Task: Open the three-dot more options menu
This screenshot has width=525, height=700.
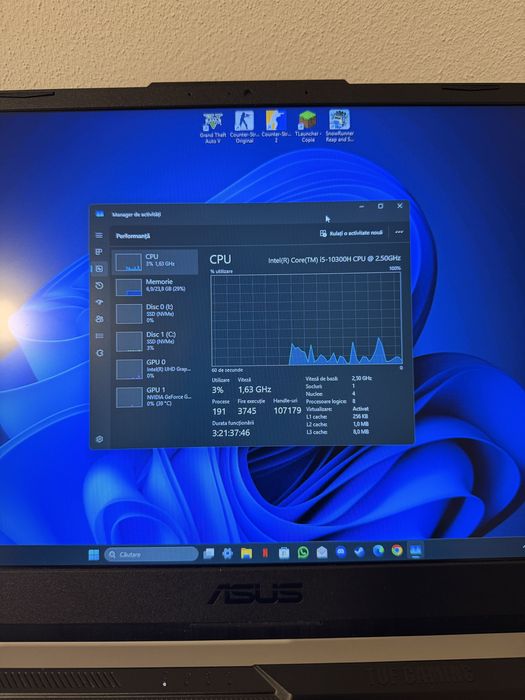Action: pos(399,232)
